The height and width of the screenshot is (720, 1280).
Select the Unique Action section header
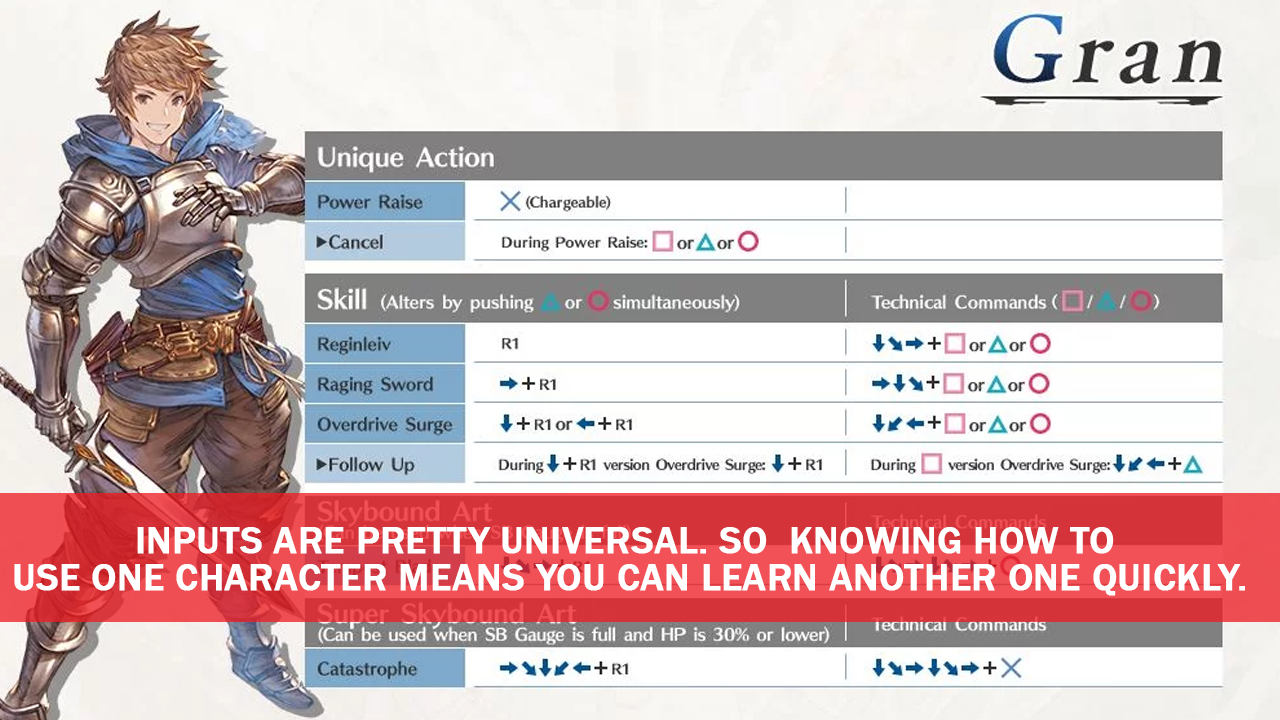tap(406, 157)
